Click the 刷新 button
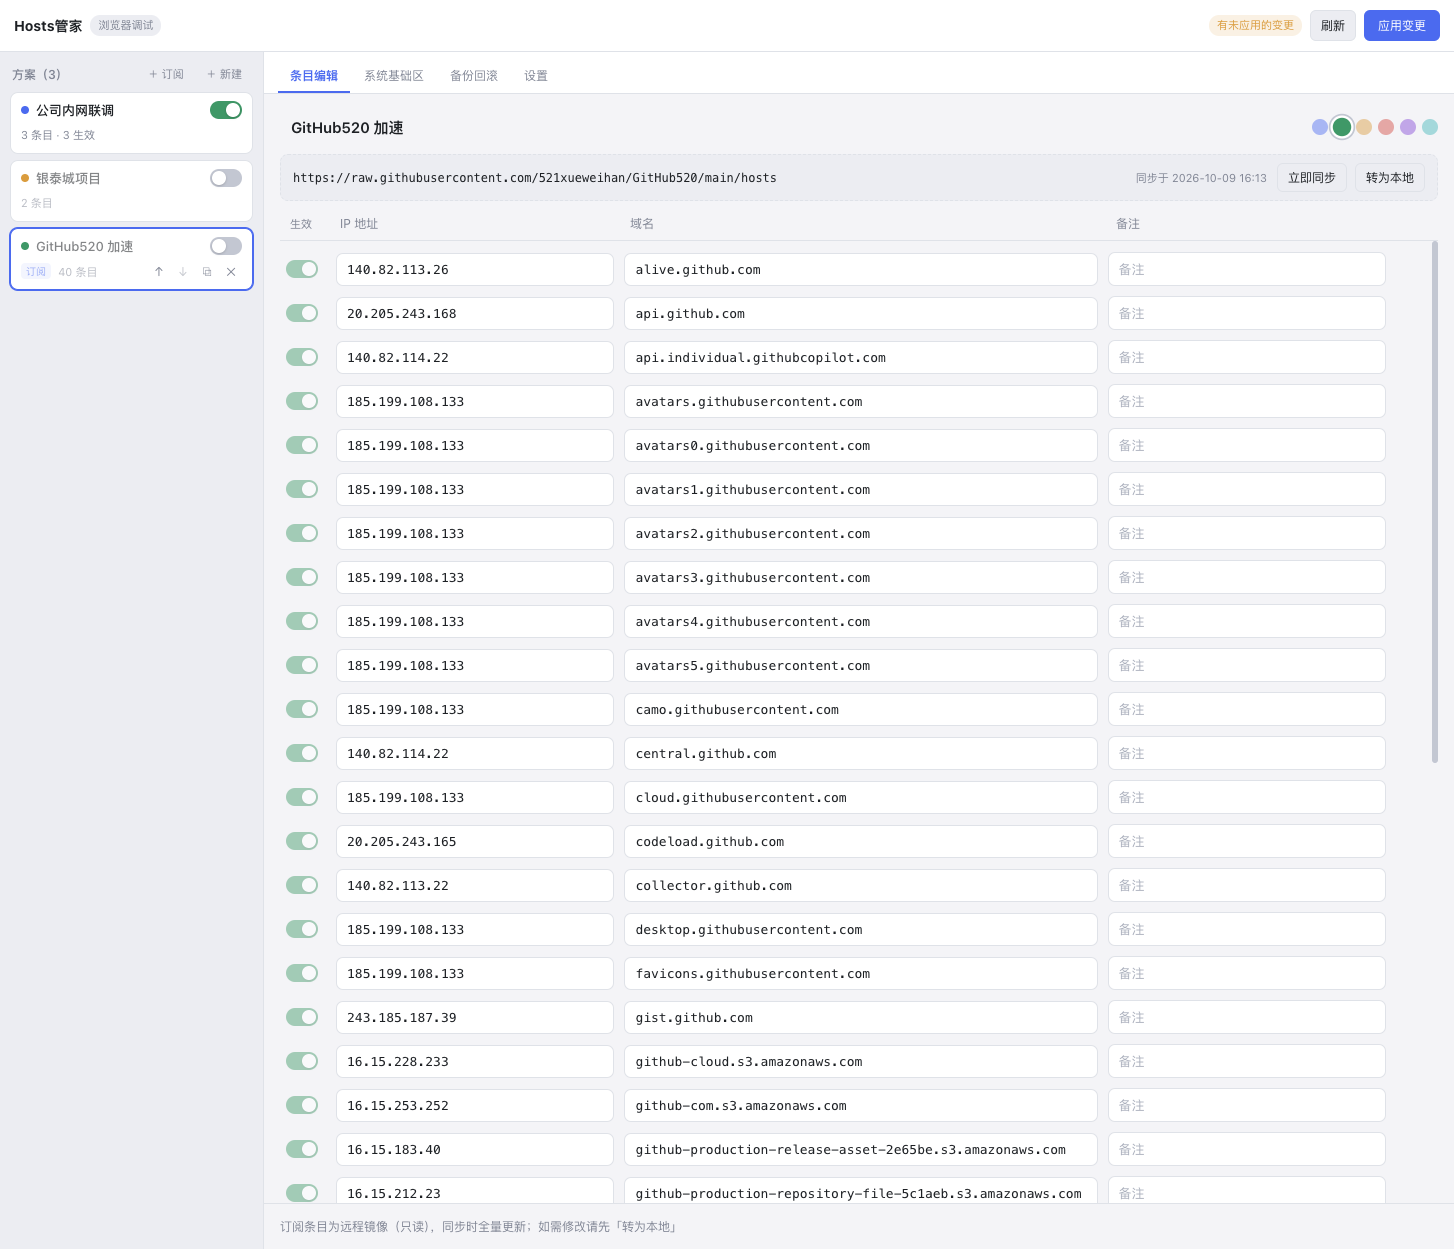1454x1249 pixels. [x=1333, y=26]
